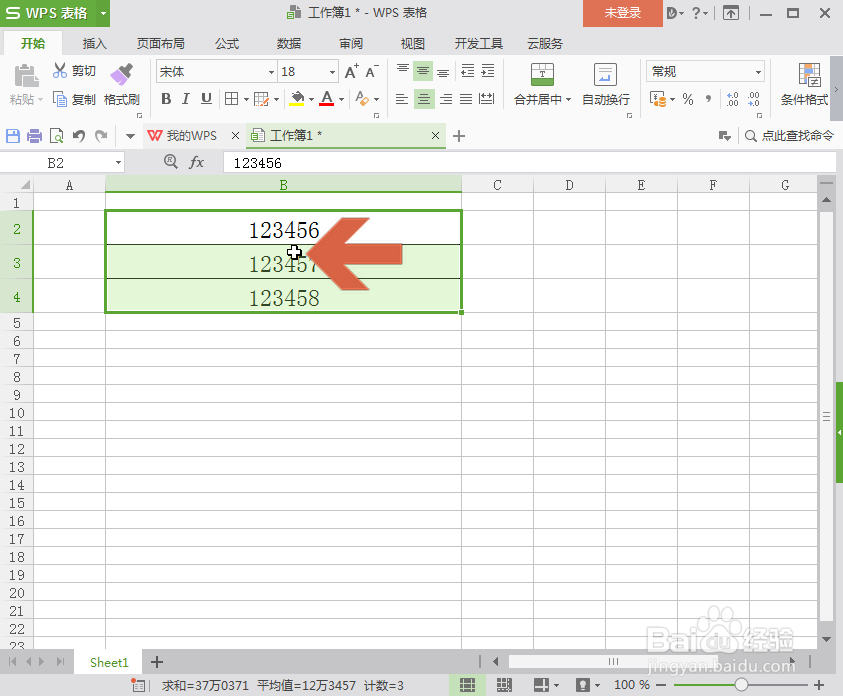This screenshot has width=843, height=696.
Task: Click Merge and Center icon
Action: 542,75
